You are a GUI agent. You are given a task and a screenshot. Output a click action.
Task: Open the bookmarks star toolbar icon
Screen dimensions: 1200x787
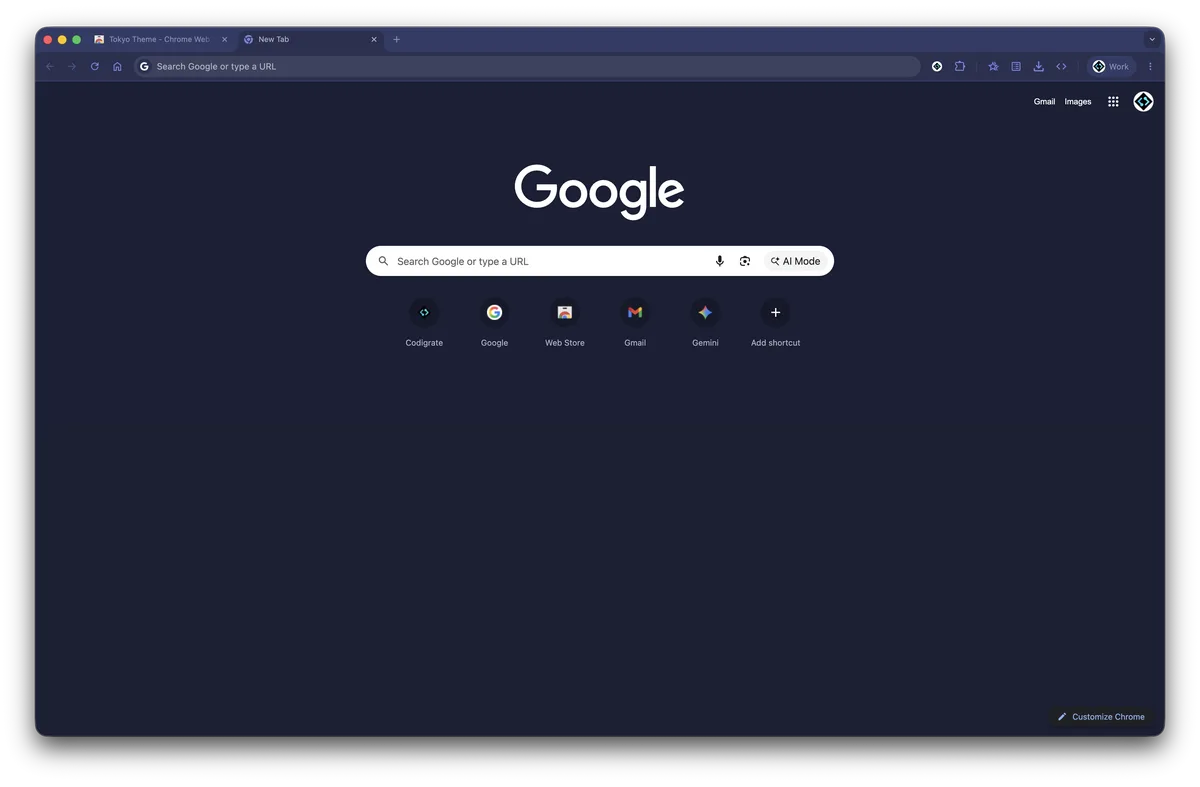pyautogui.click(x=993, y=67)
